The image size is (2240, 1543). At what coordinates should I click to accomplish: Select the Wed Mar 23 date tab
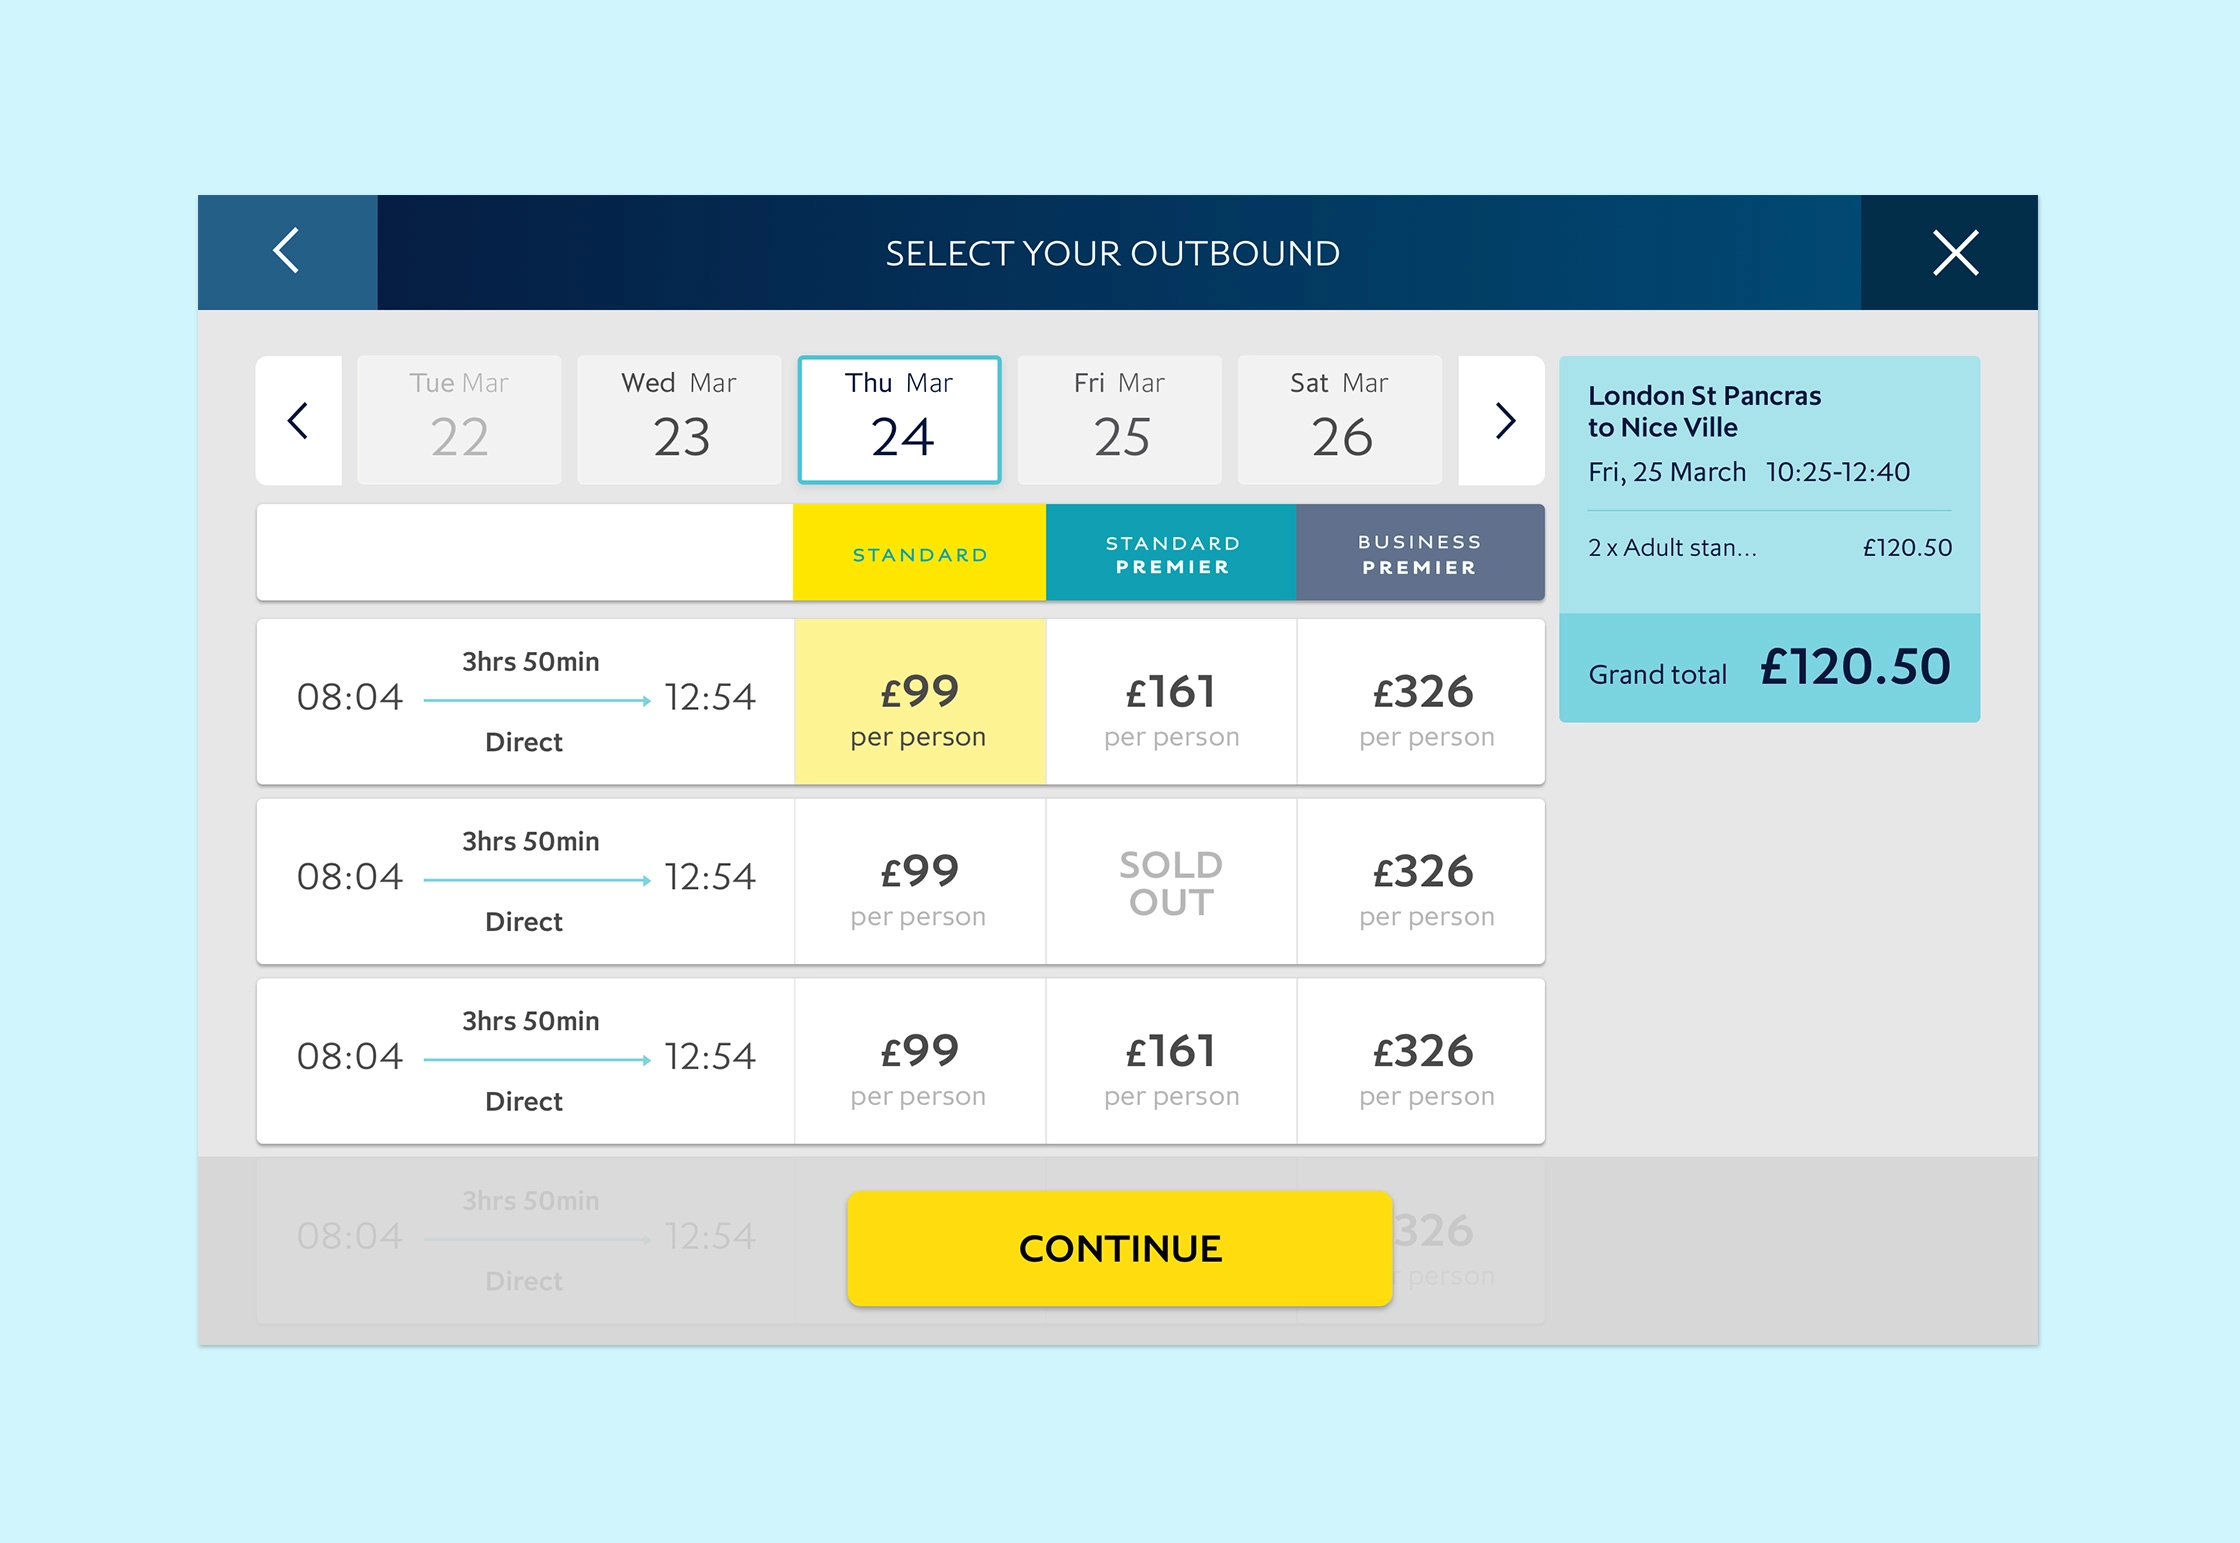click(679, 420)
